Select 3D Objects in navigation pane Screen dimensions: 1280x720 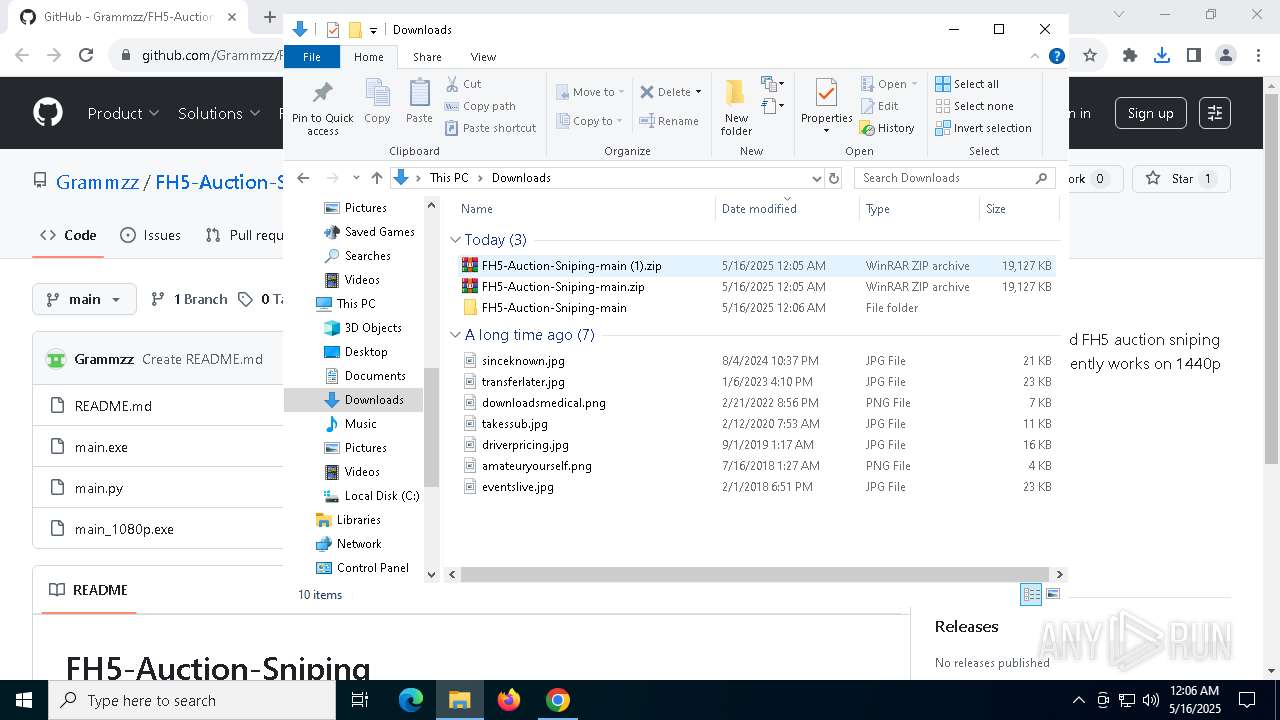[x=363, y=328]
